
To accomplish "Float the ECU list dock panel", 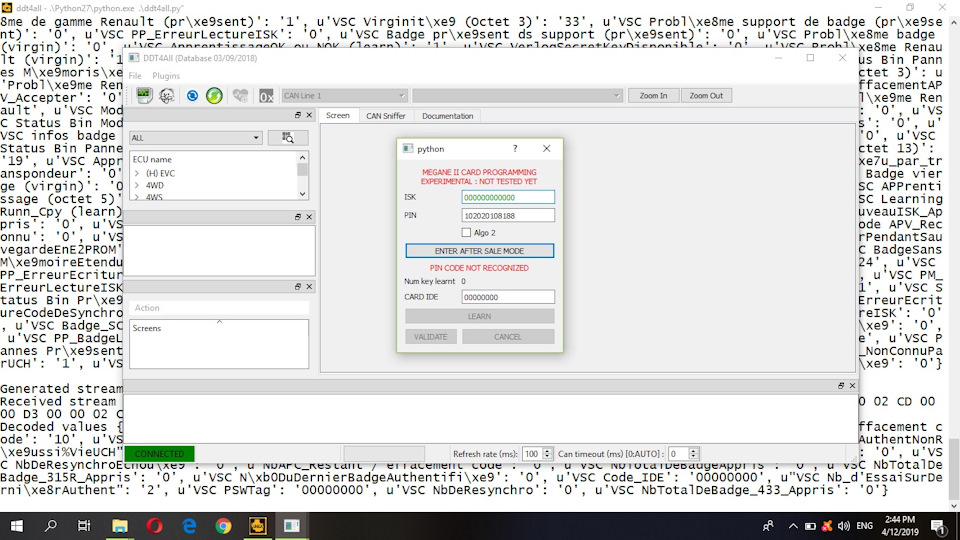I will 298,115.
